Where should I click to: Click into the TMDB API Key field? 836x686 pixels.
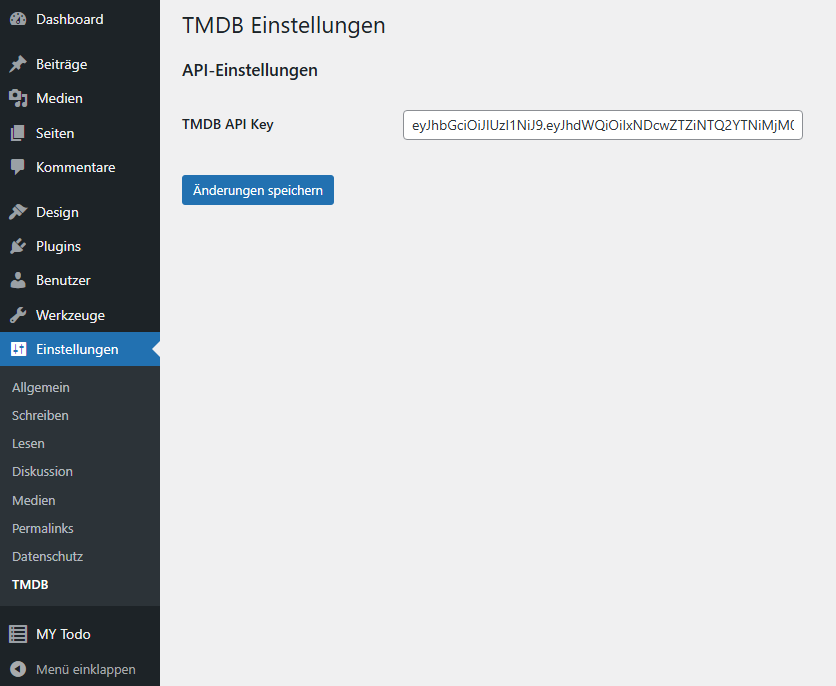coord(602,125)
